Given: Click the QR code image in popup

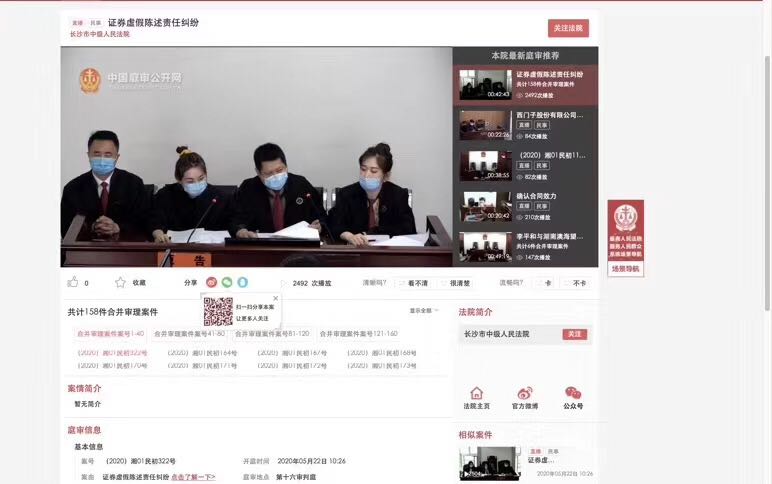Looking at the screenshot, I should (218, 312).
